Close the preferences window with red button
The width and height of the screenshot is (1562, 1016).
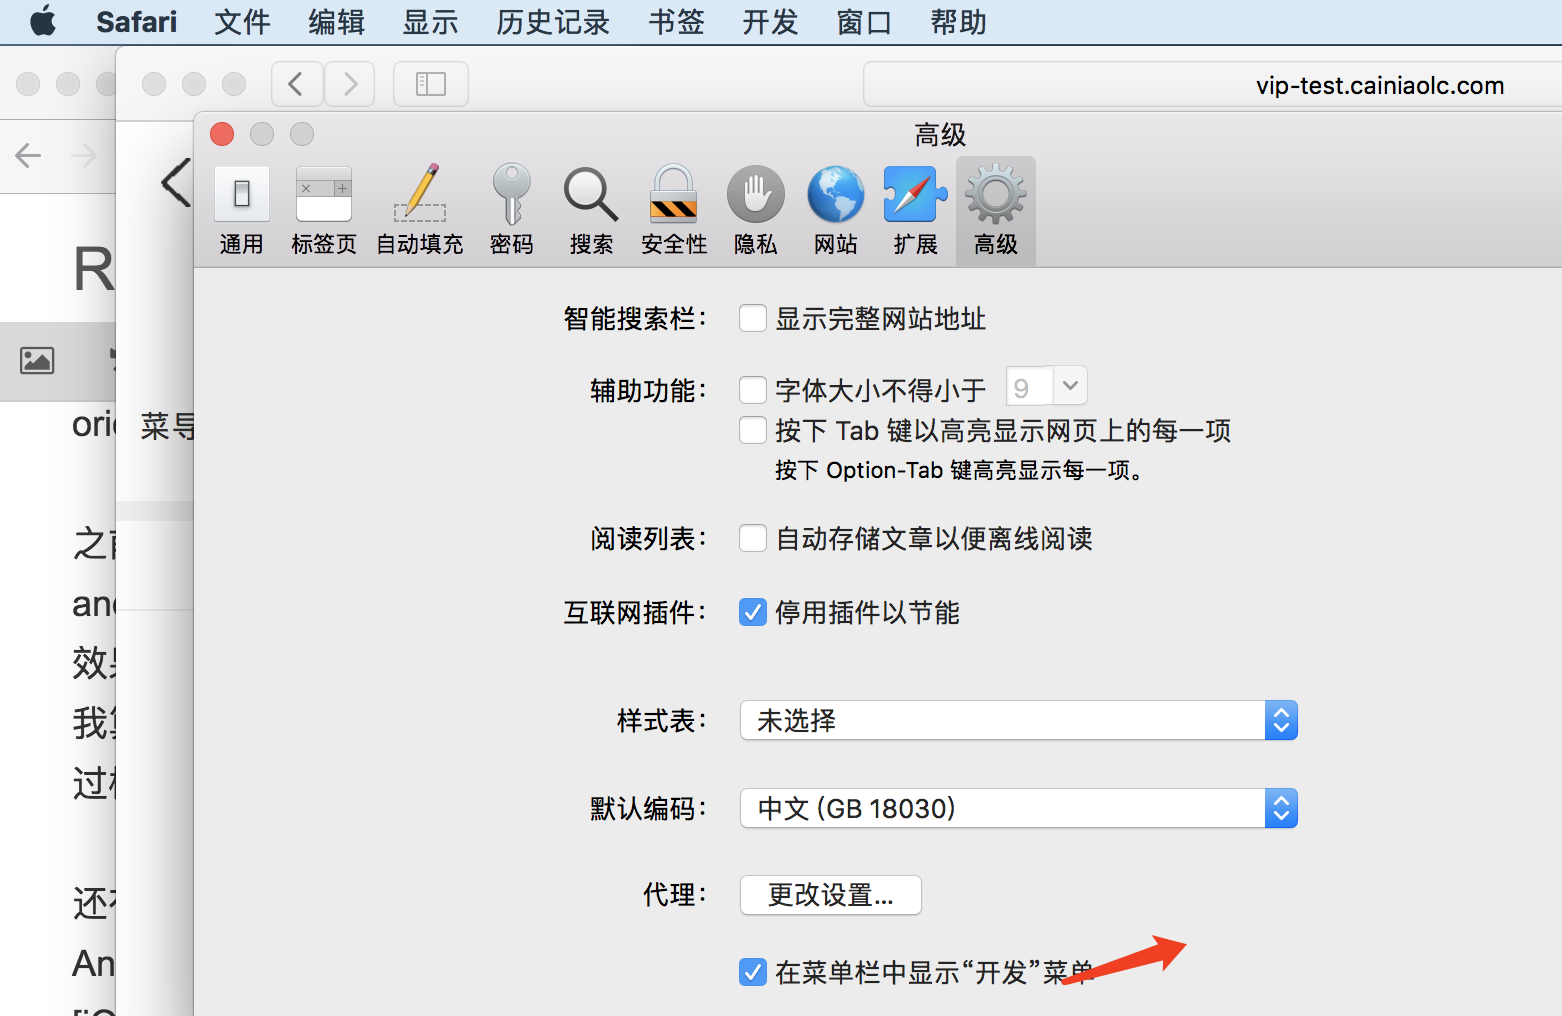click(222, 133)
